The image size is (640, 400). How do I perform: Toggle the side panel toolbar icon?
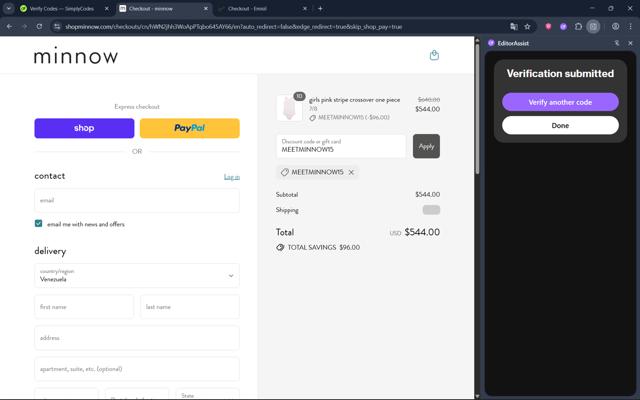pyautogui.click(x=593, y=27)
